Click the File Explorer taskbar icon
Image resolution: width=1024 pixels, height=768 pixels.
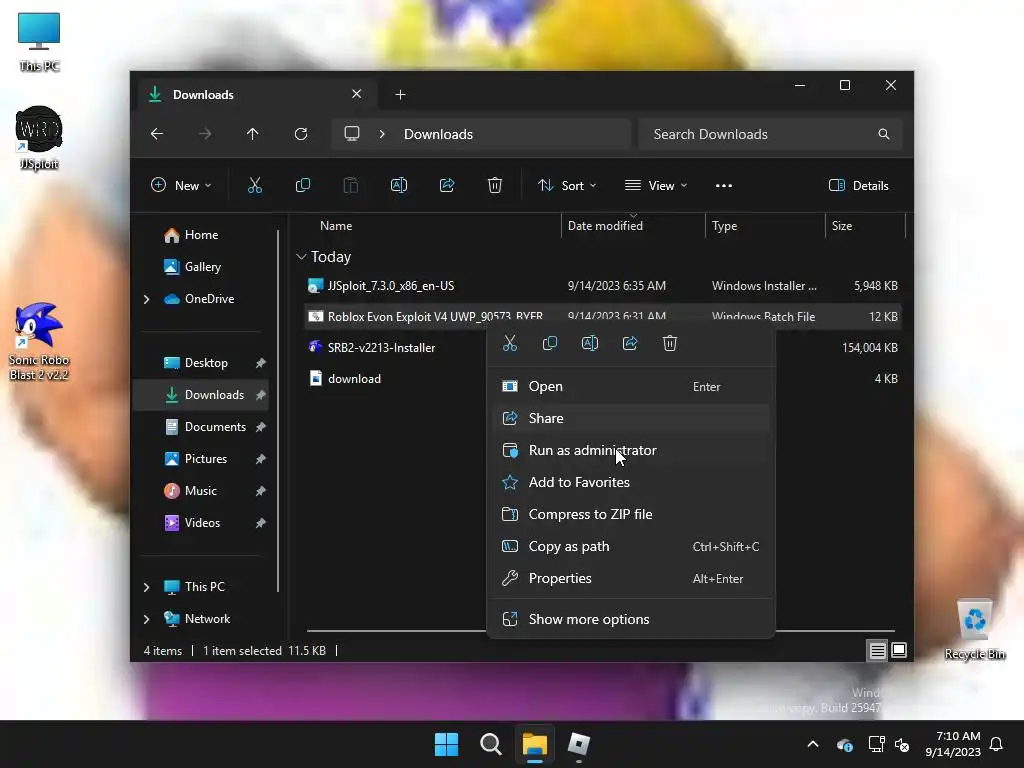coord(534,744)
